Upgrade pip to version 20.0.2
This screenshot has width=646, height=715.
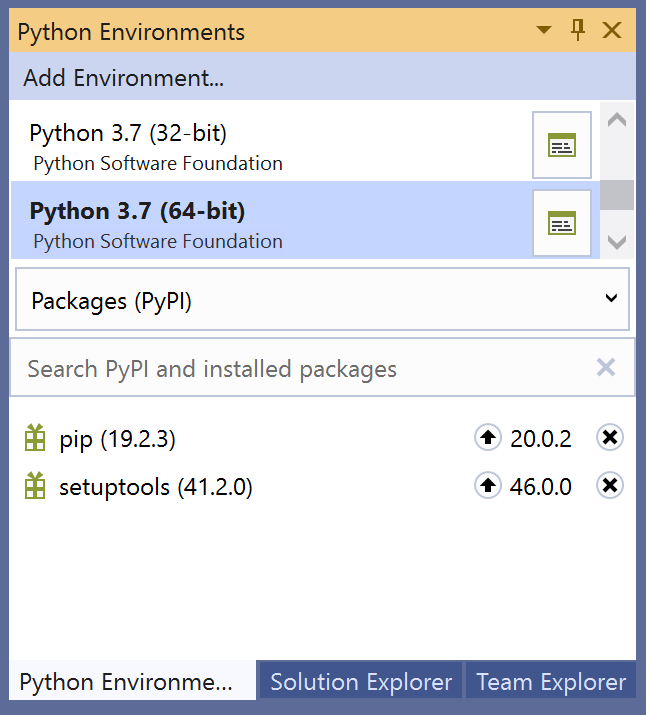pyautogui.click(x=487, y=437)
